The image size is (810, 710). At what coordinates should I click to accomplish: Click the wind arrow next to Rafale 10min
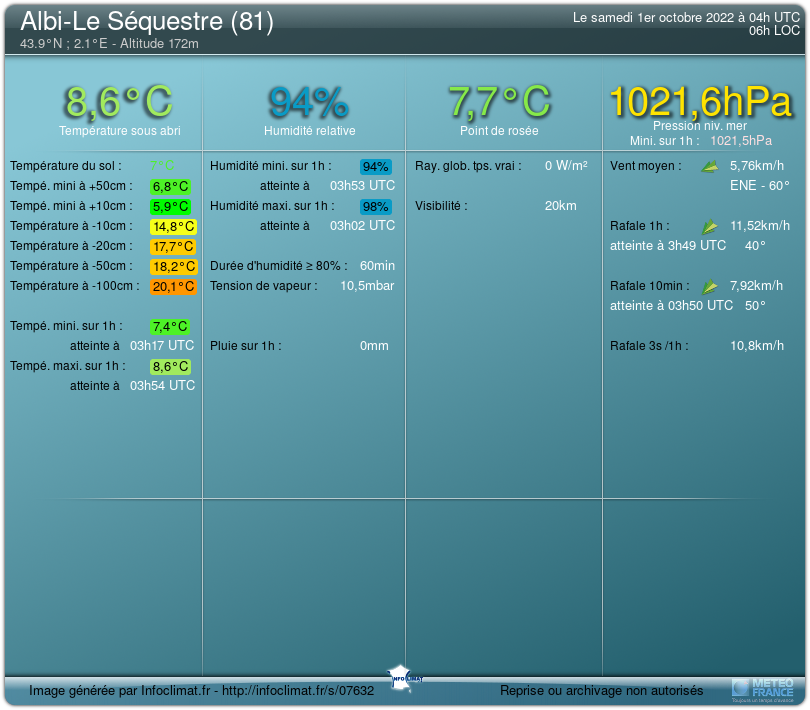tap(710, 287)
